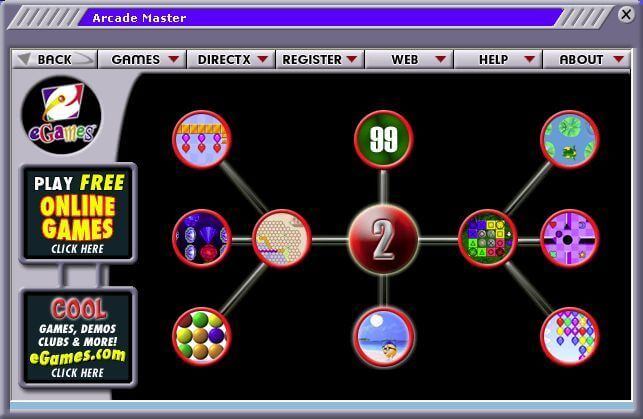Click the eGames logo

tap(62, 115)
